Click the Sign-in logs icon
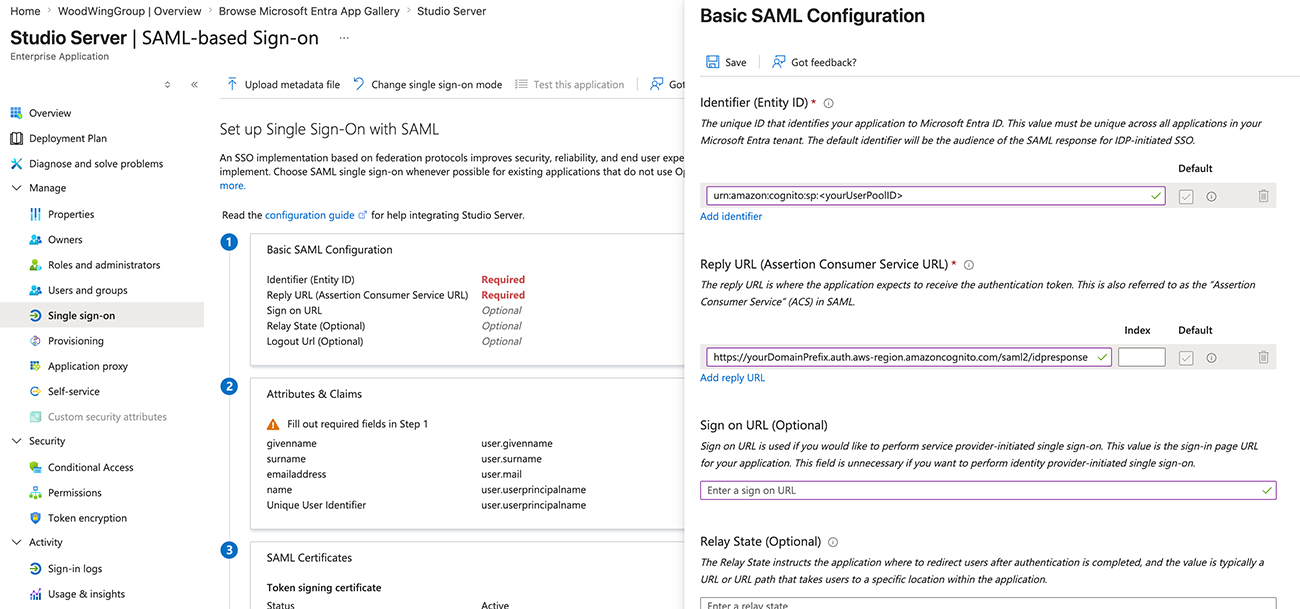 36,568
